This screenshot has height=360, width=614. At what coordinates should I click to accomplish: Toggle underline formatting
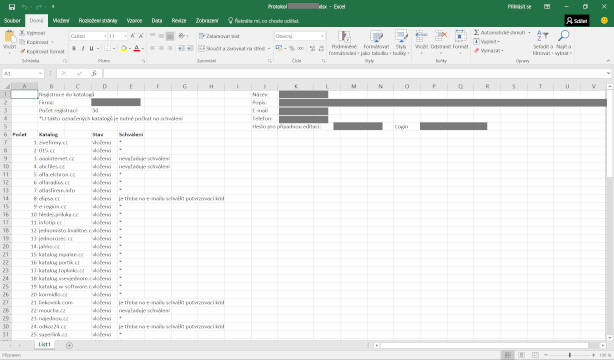point(91,48)
